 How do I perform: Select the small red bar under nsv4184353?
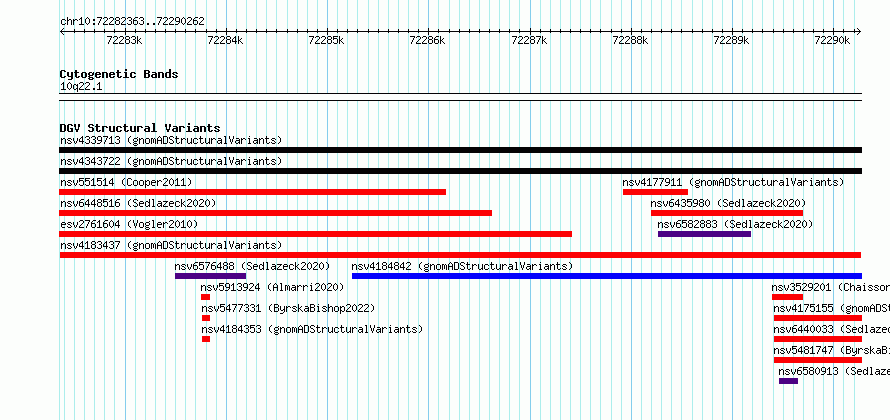pos(206,339)
